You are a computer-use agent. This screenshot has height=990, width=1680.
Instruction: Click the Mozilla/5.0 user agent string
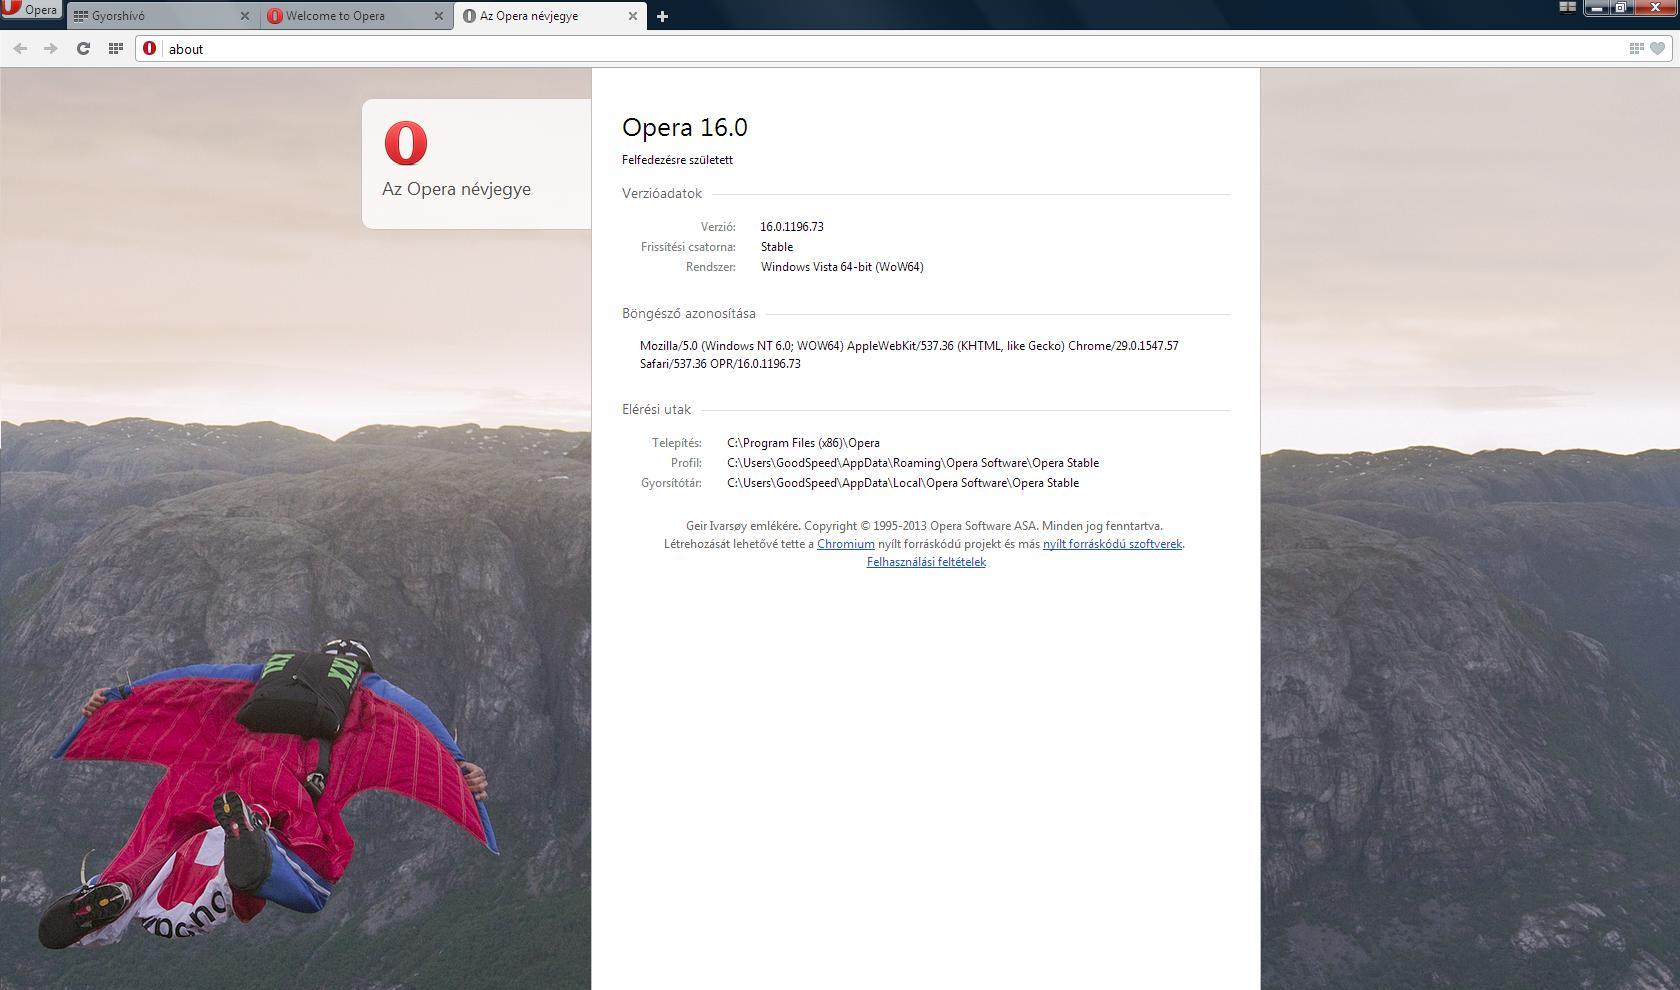(909, 355)
